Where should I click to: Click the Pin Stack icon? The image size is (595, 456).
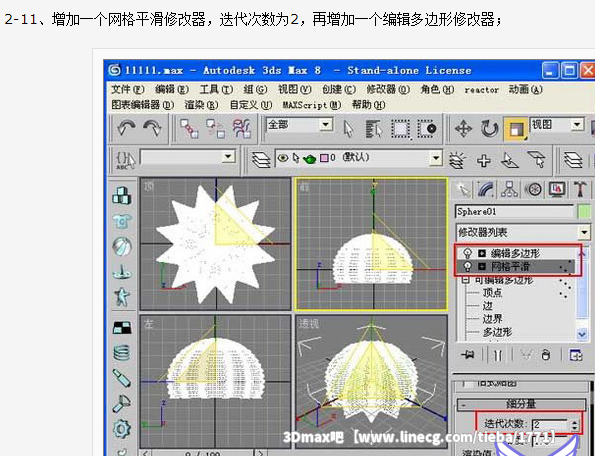pyautogui.click(x=469, y=355)
